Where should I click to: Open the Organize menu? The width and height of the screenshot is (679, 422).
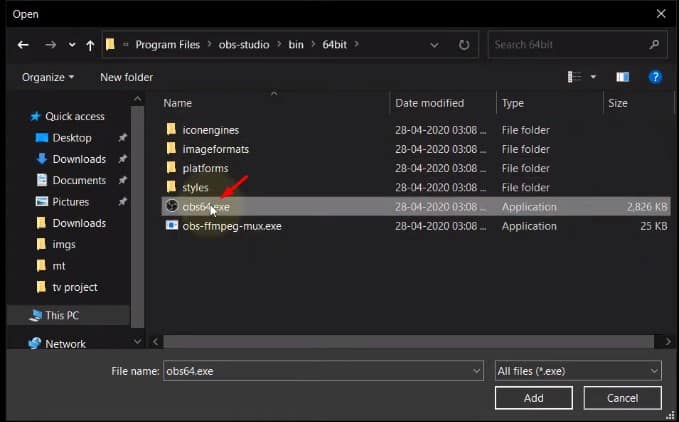(48, 77)
